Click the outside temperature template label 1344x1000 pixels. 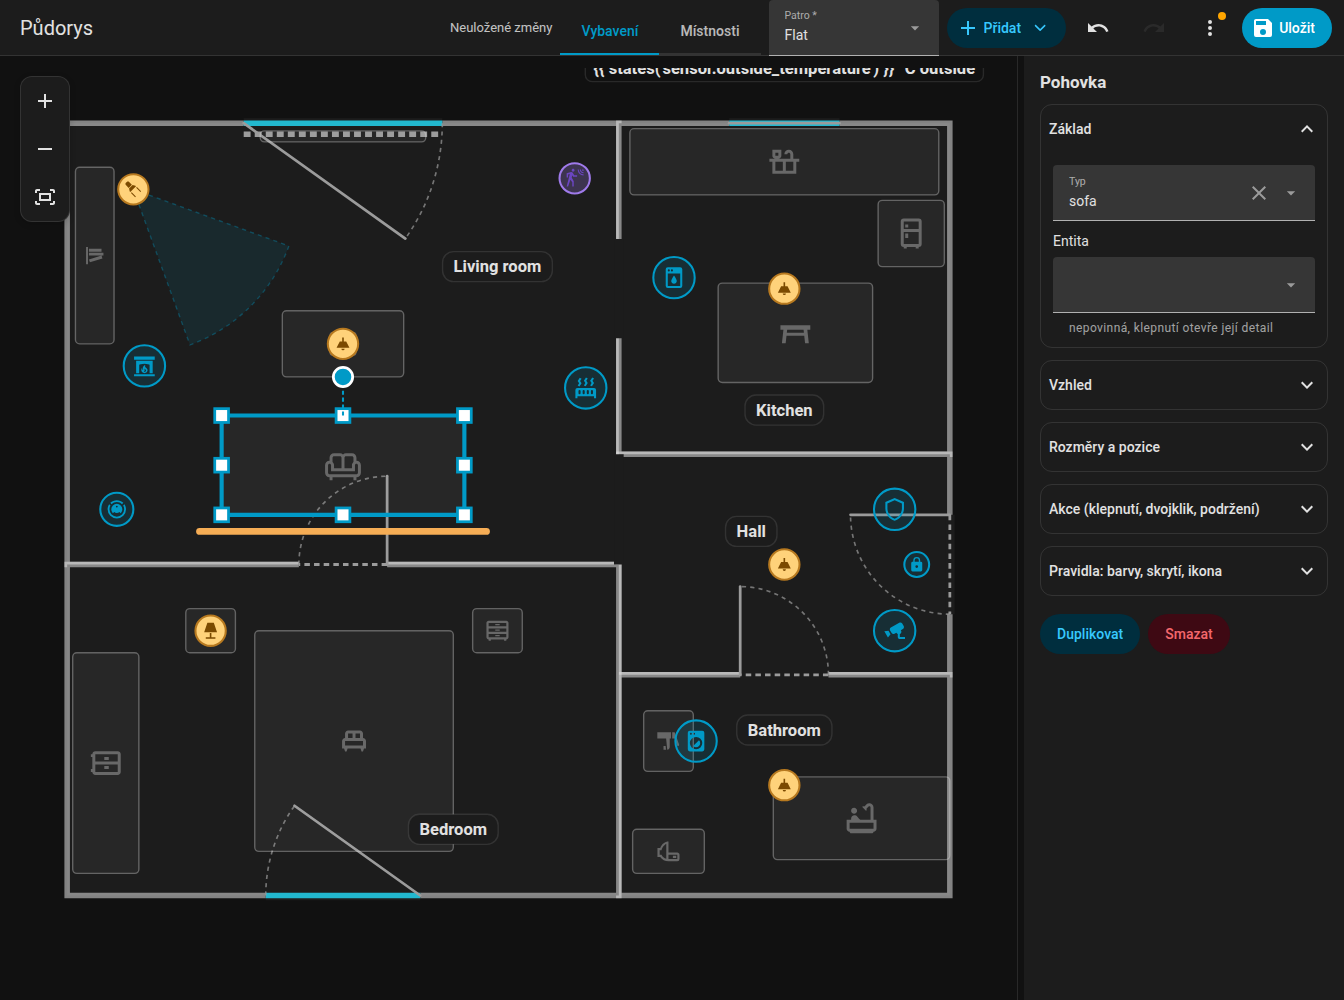[x=784, y=70]
